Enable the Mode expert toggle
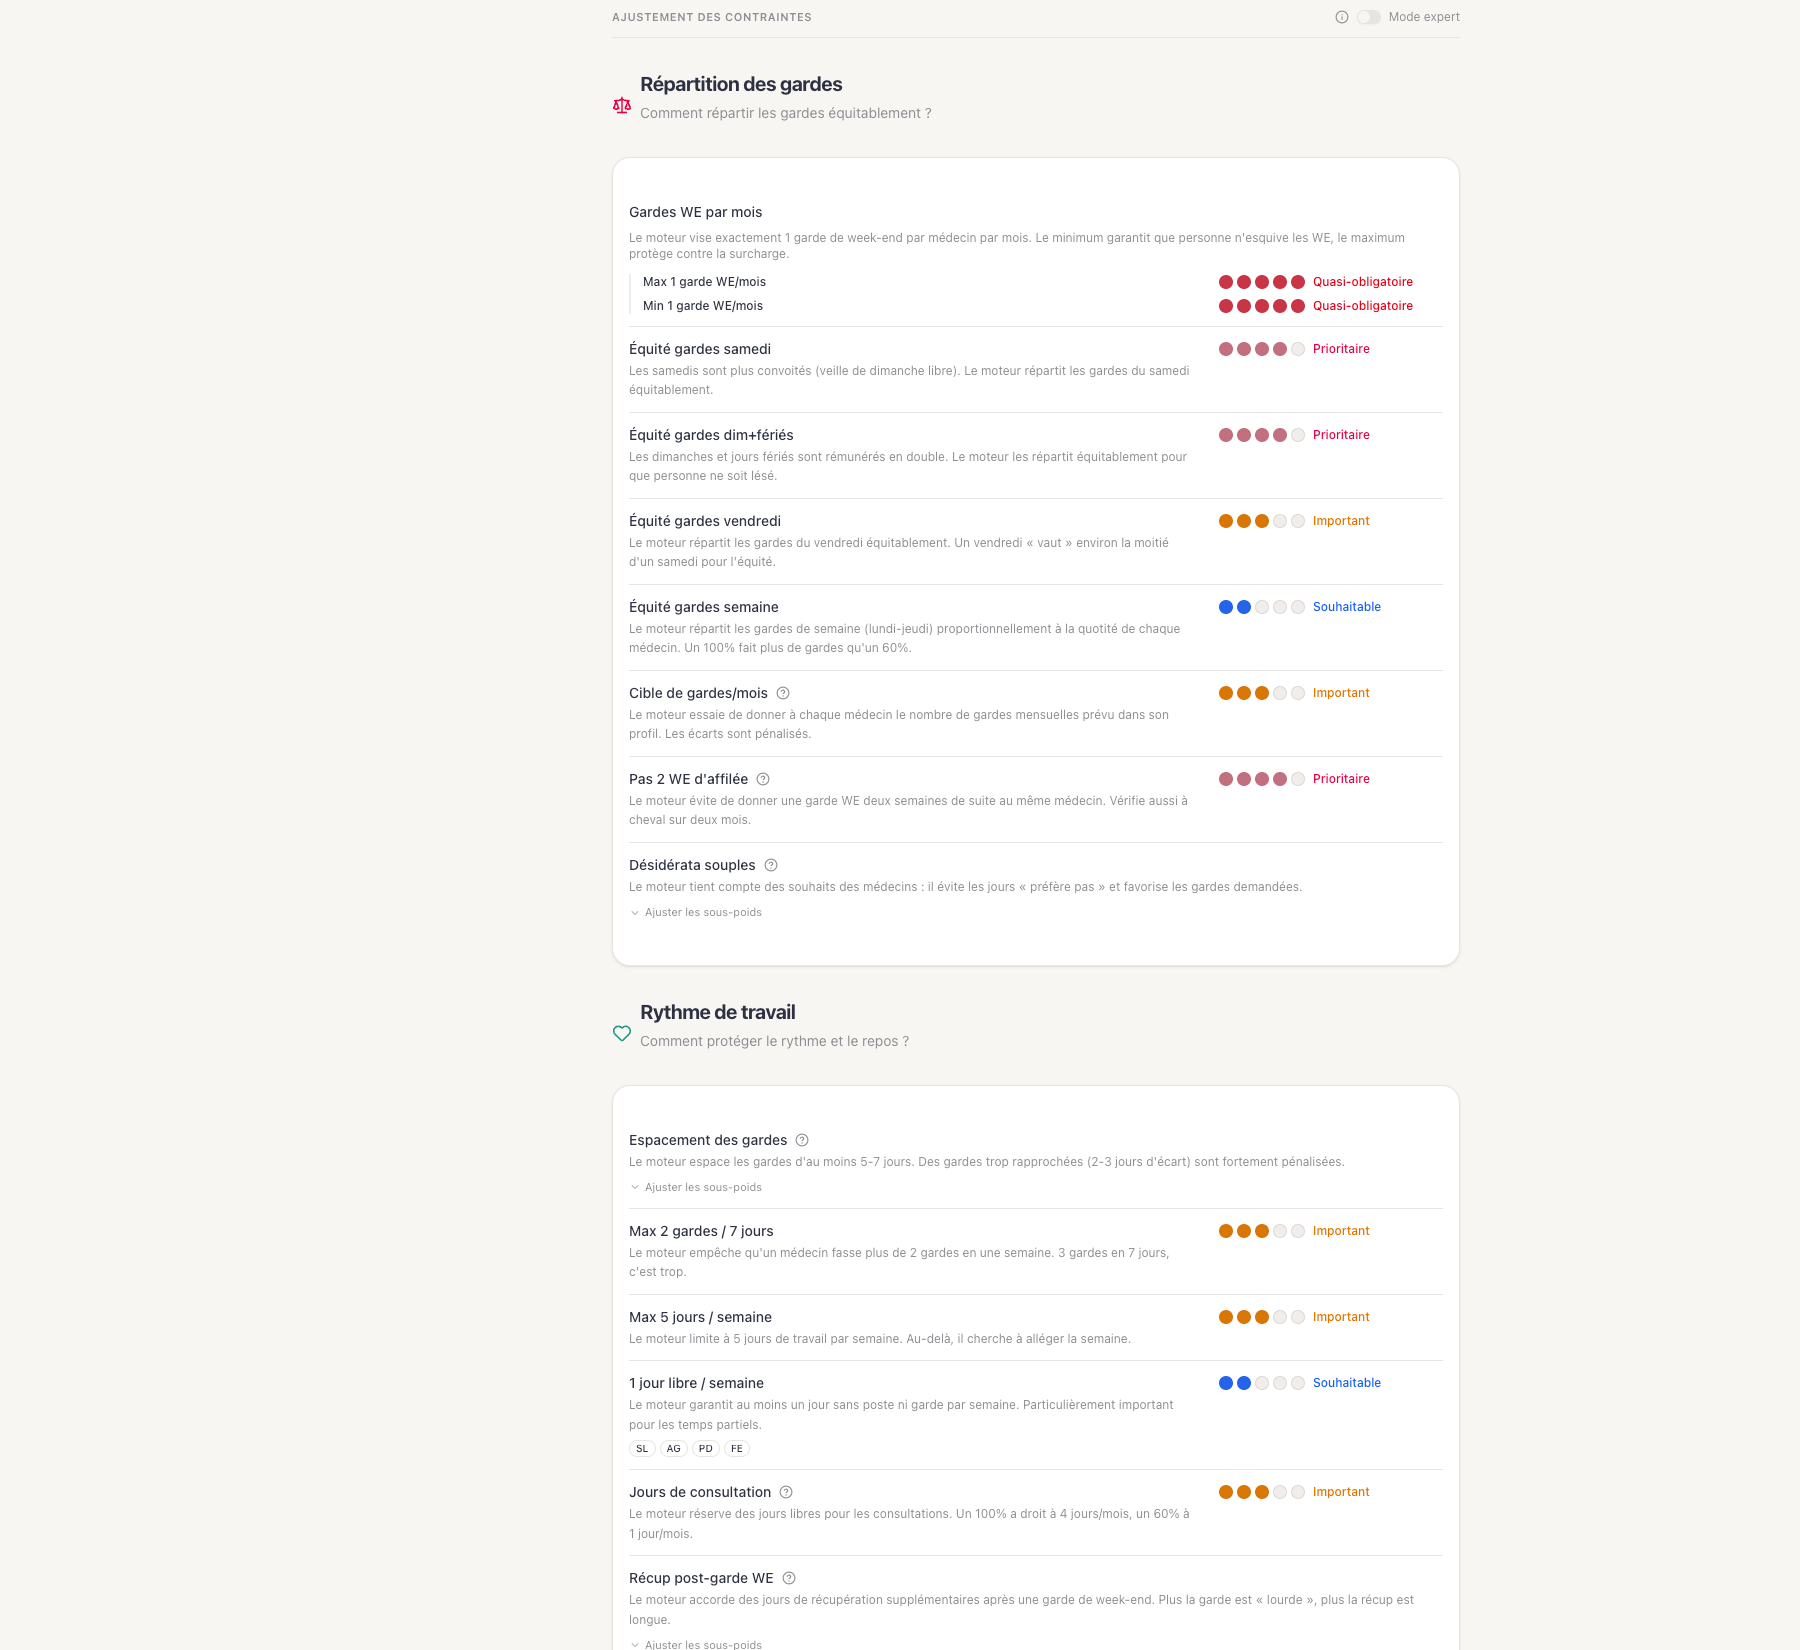The height and width of the screenshot is (1650, 1800). coord(1368,17)
